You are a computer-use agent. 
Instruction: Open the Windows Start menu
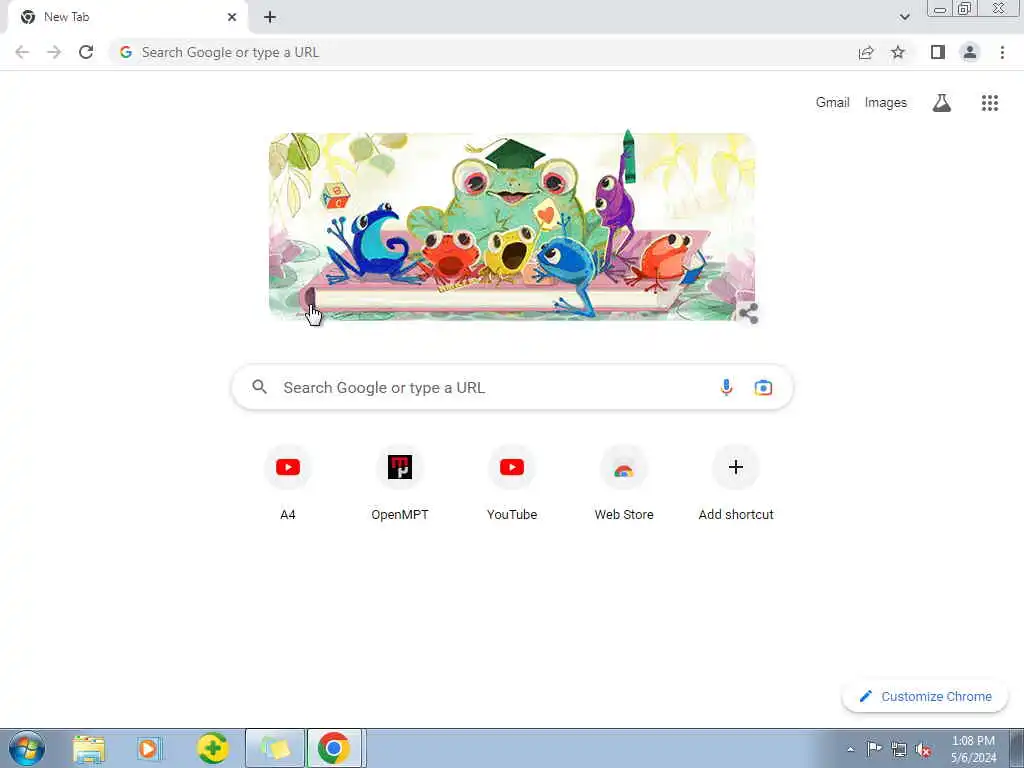27,748
